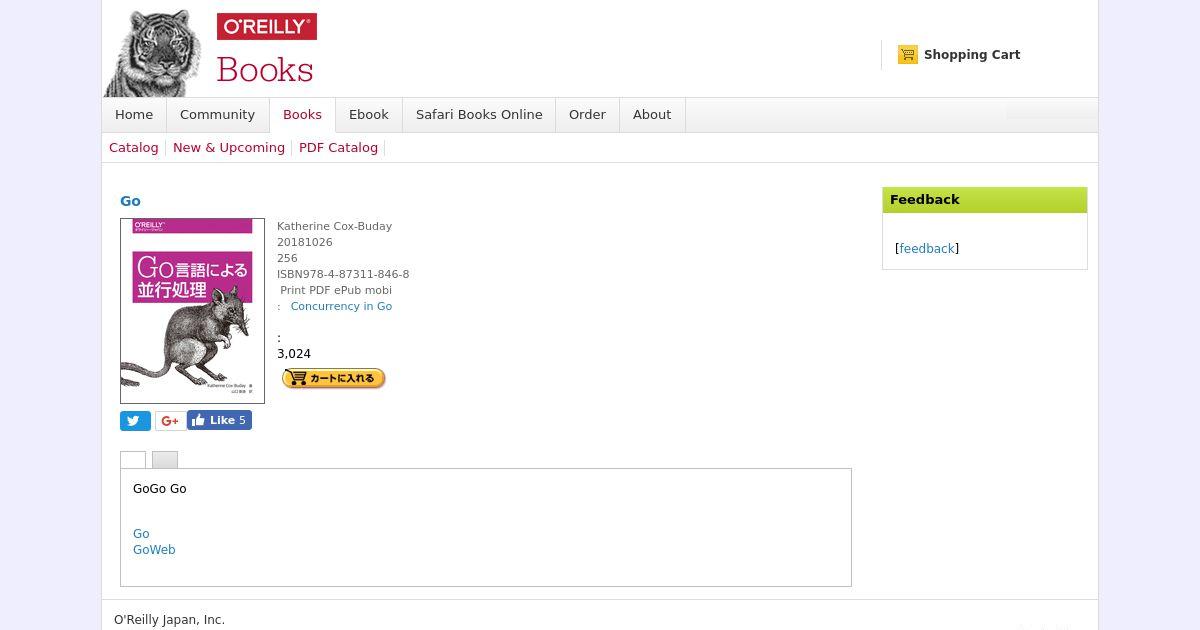The width and height of the screenshot is (1200, 630).
Task: Click the red O'Reilly Books logo
Action: [x=266, y=48]
